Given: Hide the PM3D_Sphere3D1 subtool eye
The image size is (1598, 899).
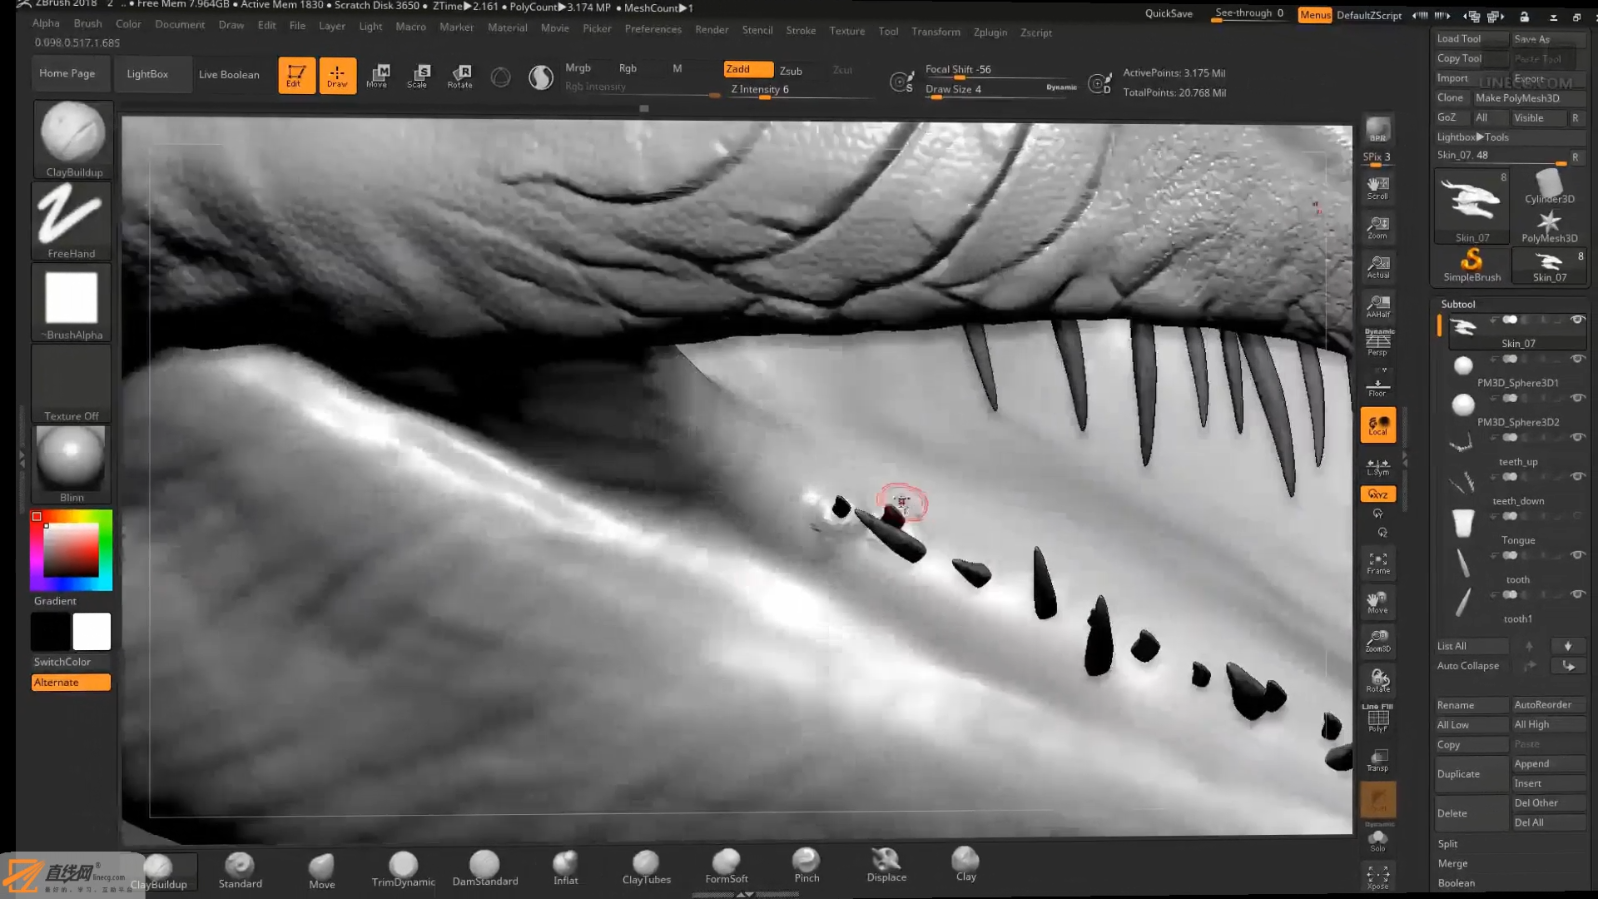Looking at the screenshot, I should [1578, 358].
